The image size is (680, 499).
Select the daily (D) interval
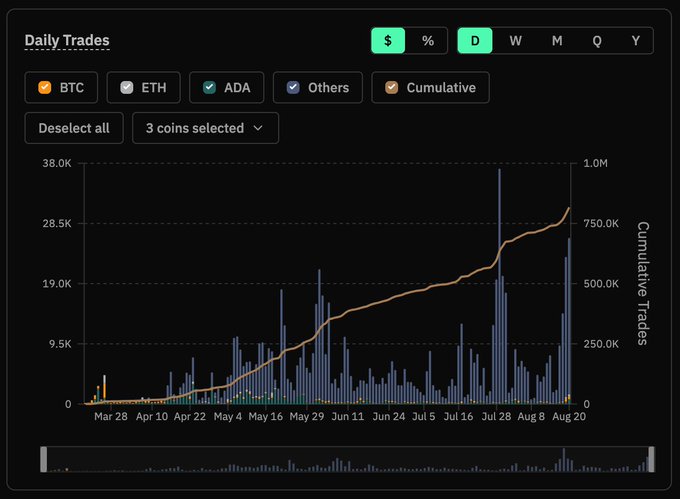point(475,41)
